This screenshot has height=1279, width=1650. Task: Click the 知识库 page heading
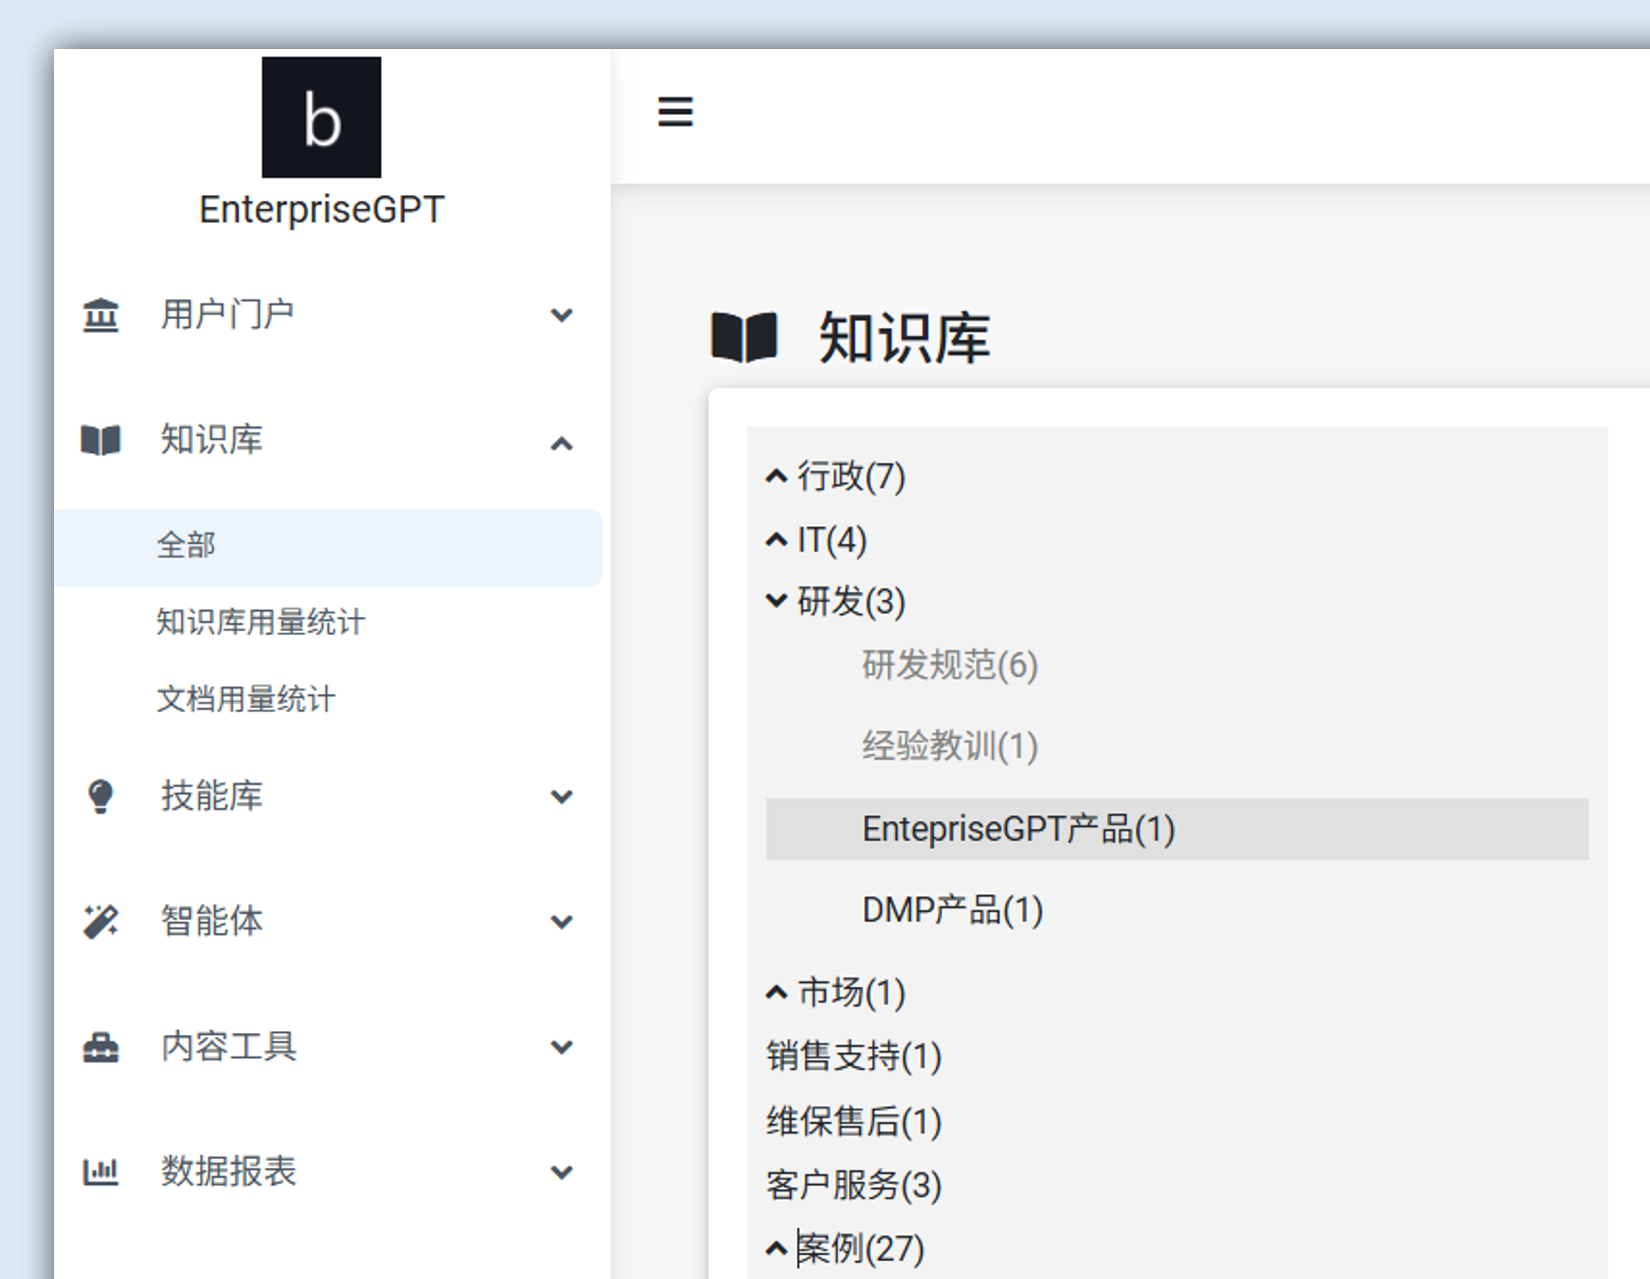coord(904,338)
